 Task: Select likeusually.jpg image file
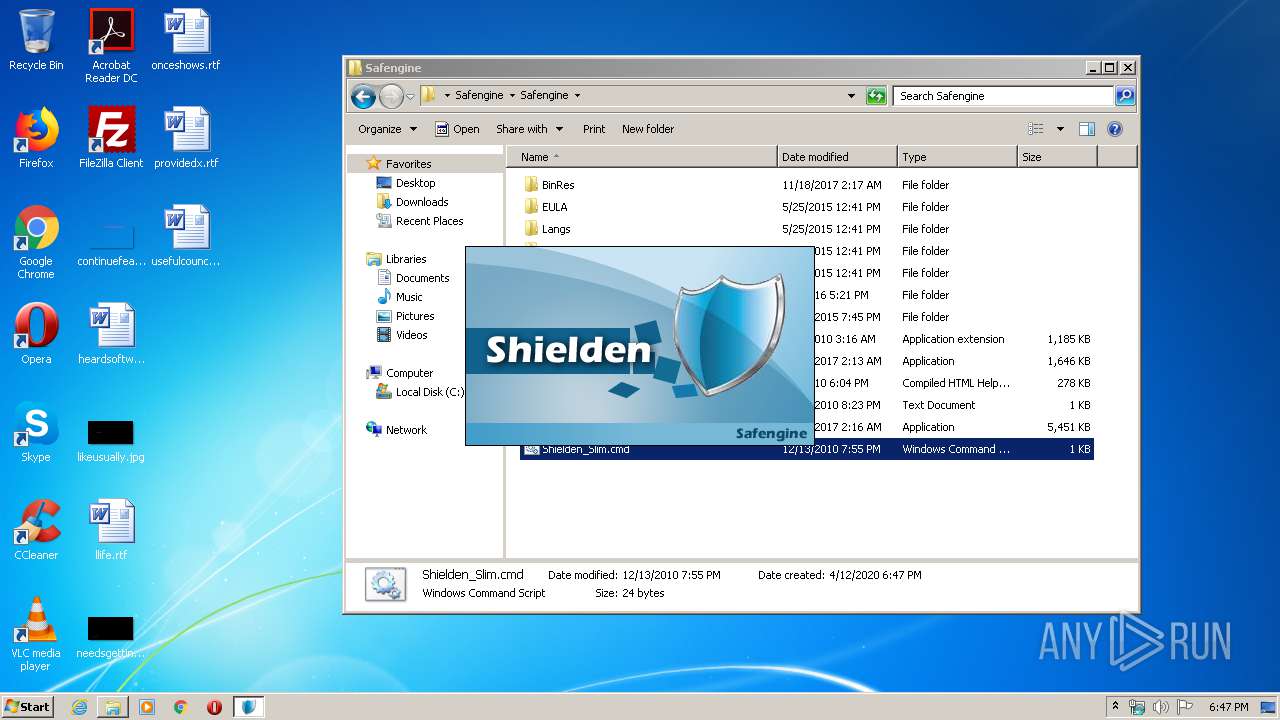click(111, 440)
